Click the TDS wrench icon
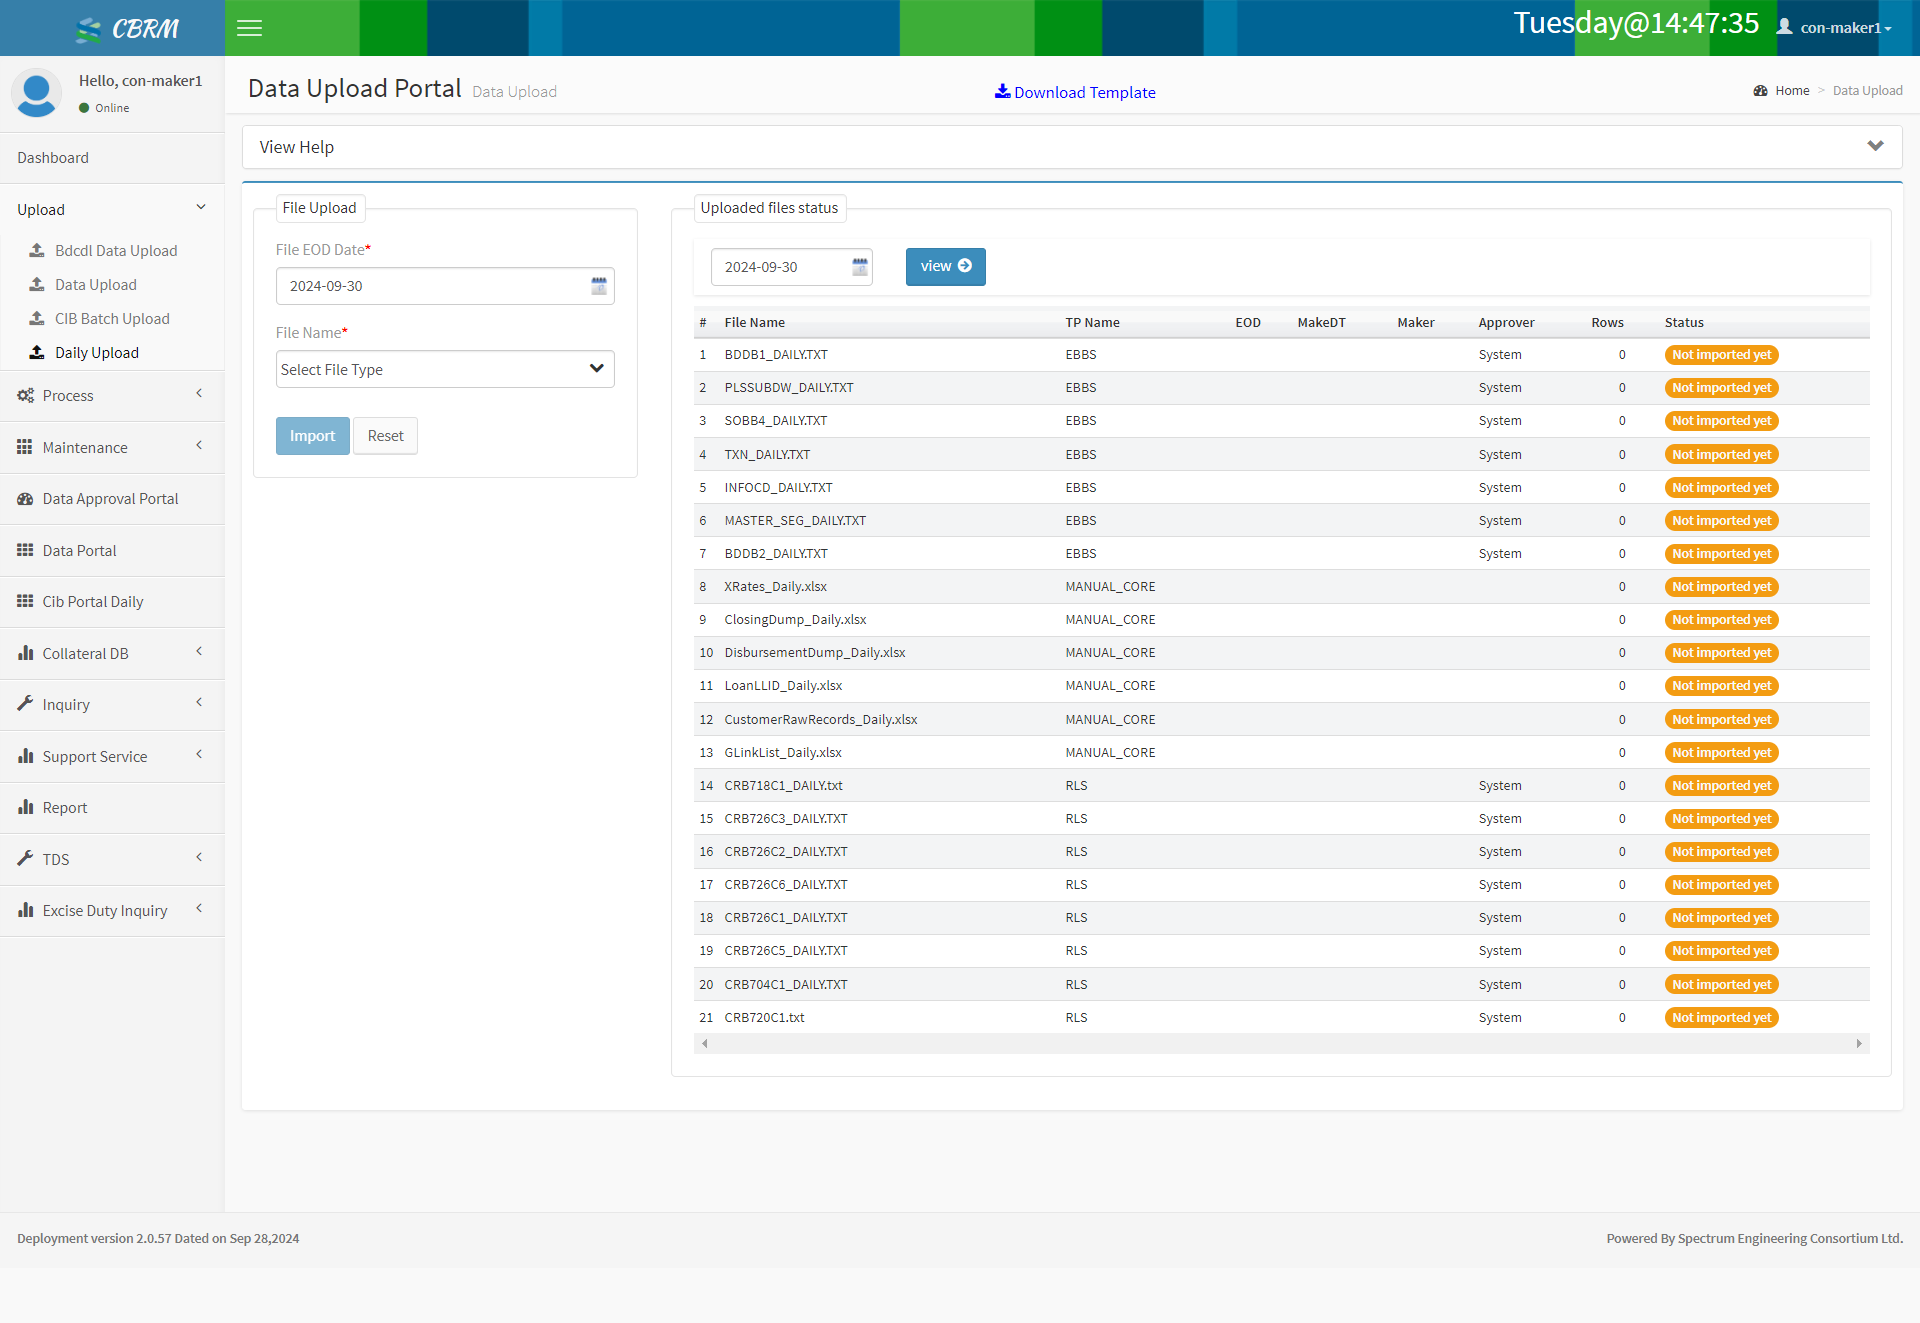 25,858
